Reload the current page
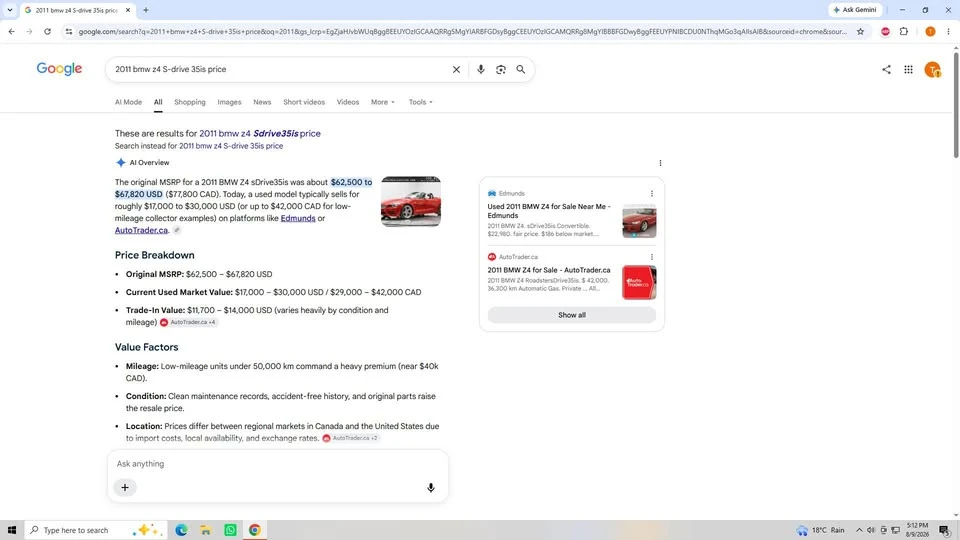Image resolution: width=960 pixels, height=540 pixels. (47, 31)
